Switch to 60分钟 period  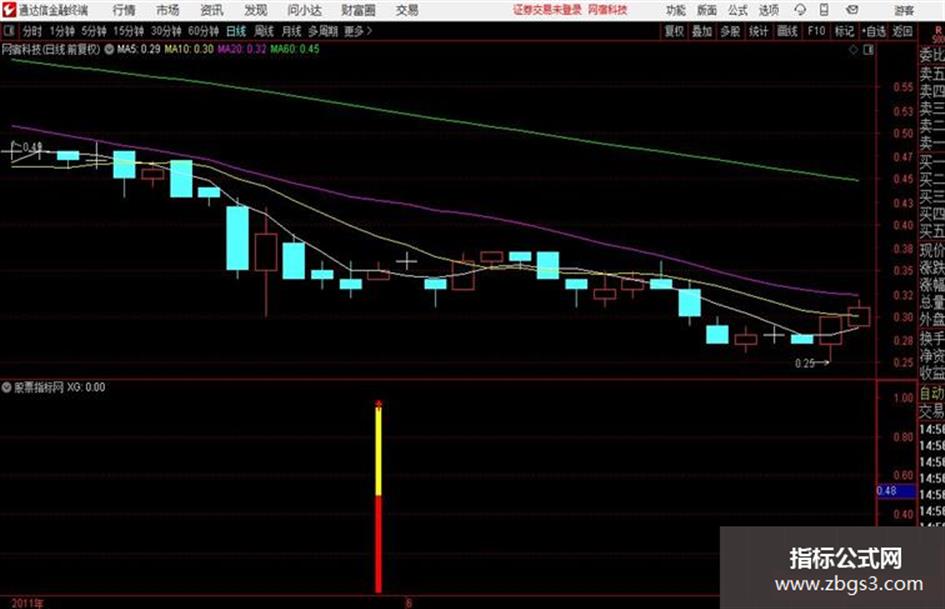[x=204, y=31]
